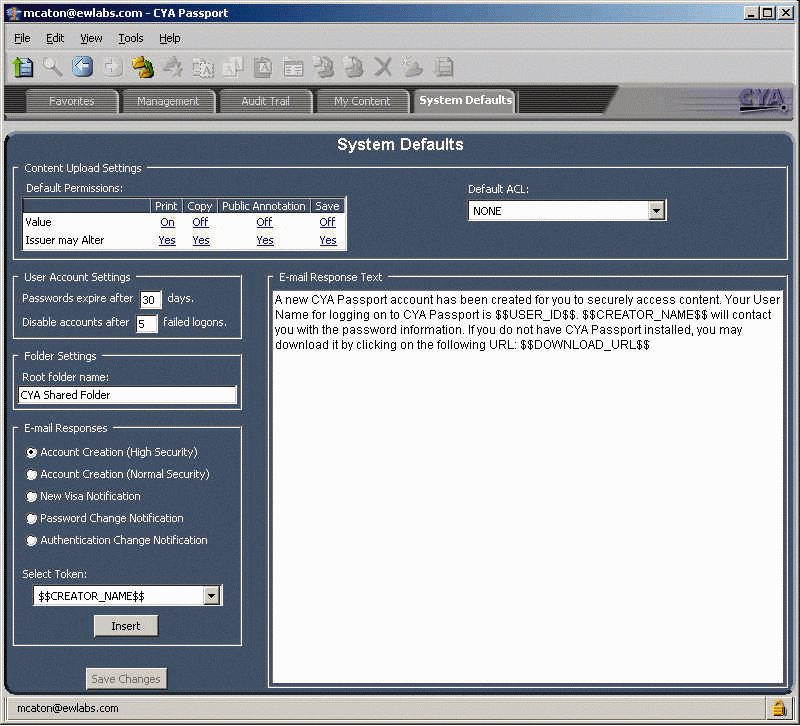The width and height of the screenshot is (800, 726).
Task: Toggle the Save Value 'Off' link
Action: click(328, 222)
